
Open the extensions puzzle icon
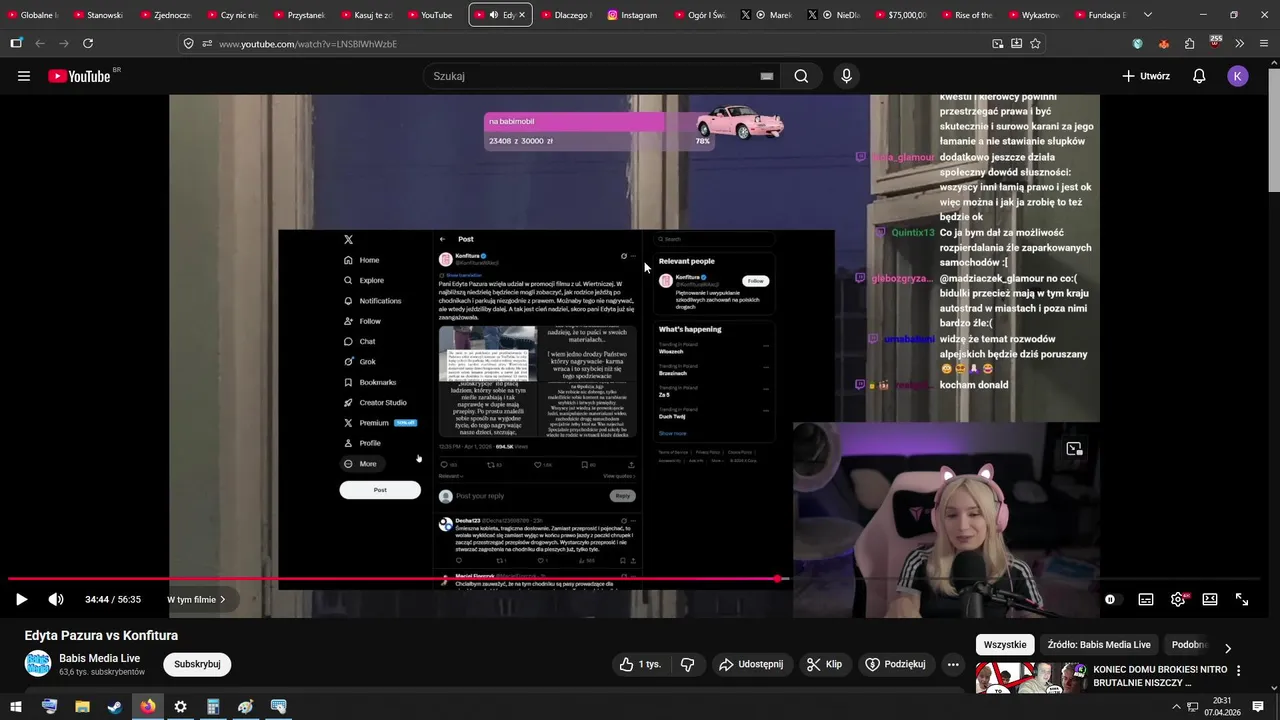(1189, 44)
